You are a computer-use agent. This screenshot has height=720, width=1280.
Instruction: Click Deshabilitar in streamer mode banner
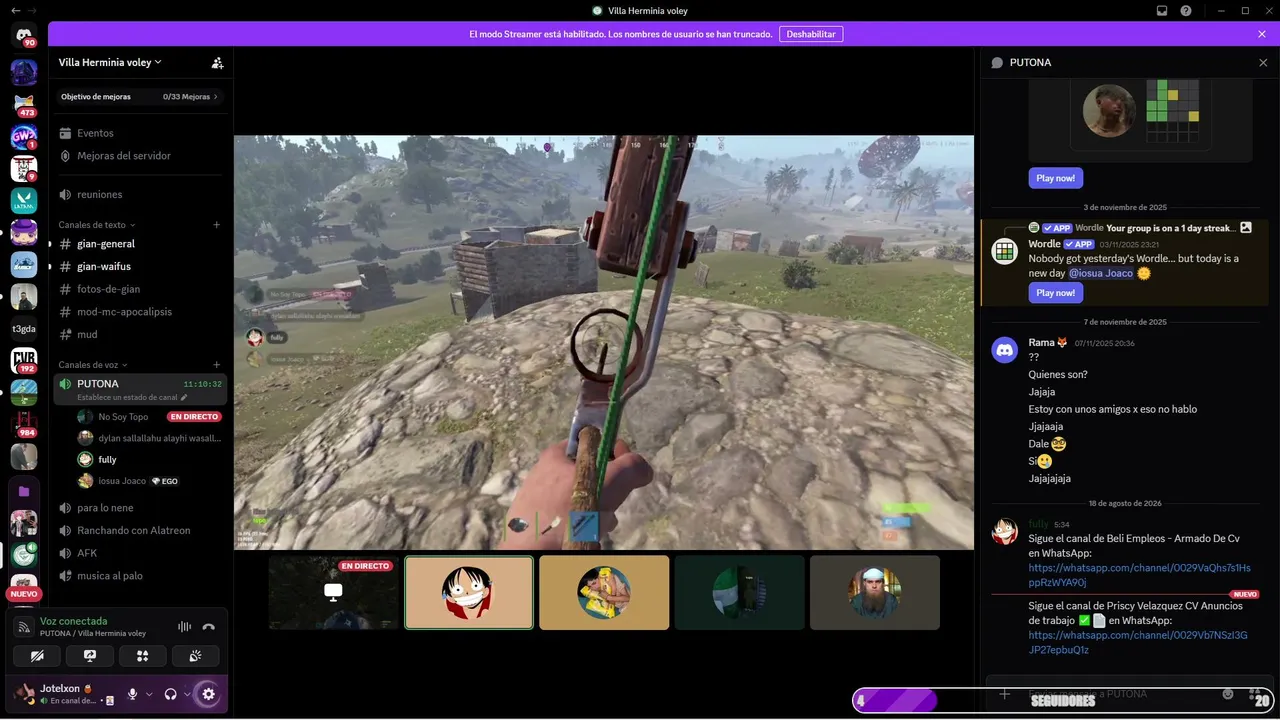coord(811,34)
